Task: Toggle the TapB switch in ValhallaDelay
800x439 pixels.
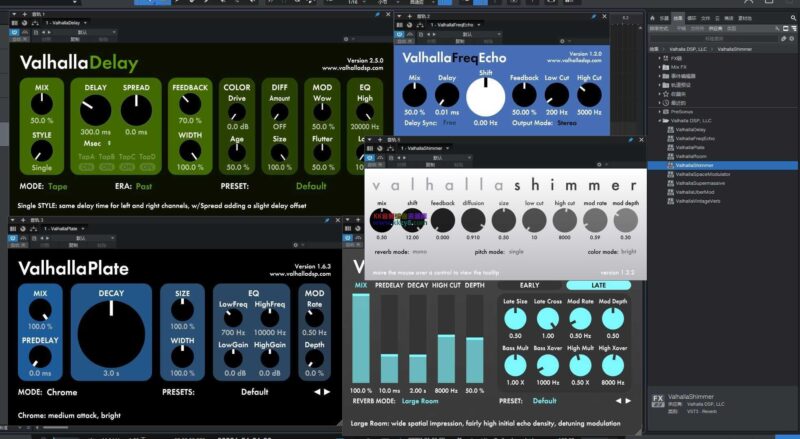Action: coord(107,167)
